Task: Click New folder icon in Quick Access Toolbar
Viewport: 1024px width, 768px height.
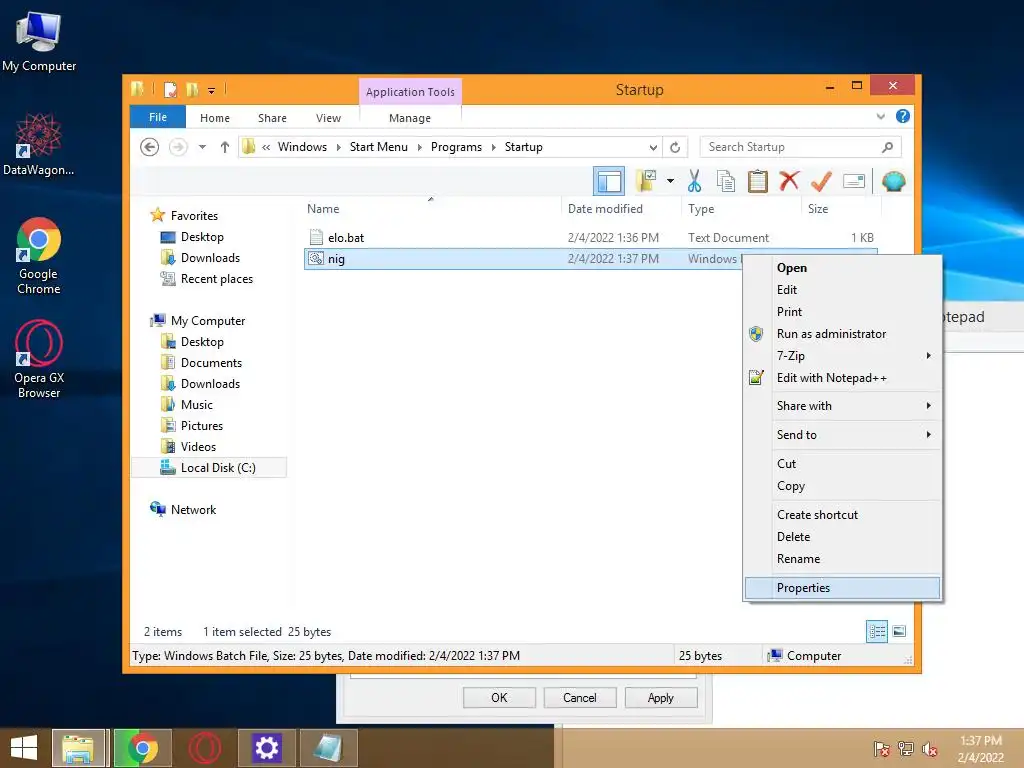Action: click(x=192, y=89)
